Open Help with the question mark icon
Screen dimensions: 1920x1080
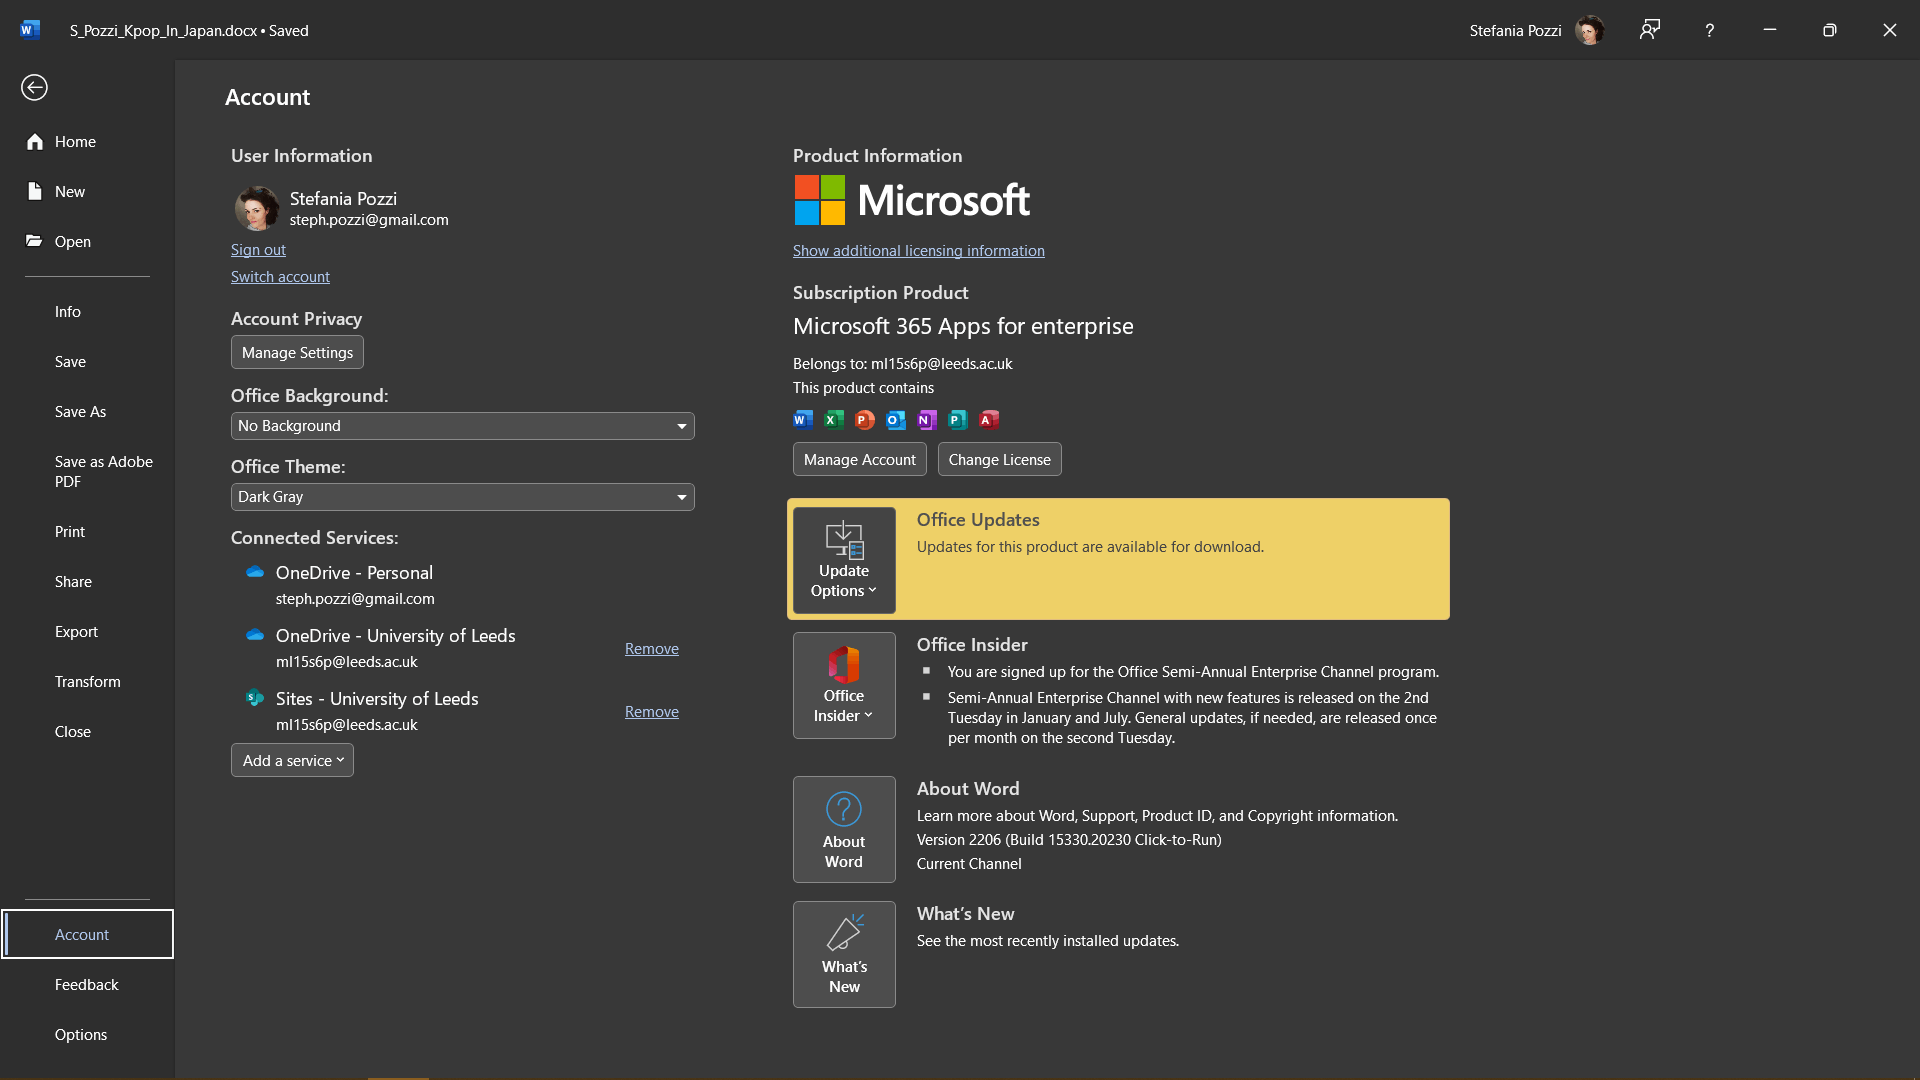1710,30
